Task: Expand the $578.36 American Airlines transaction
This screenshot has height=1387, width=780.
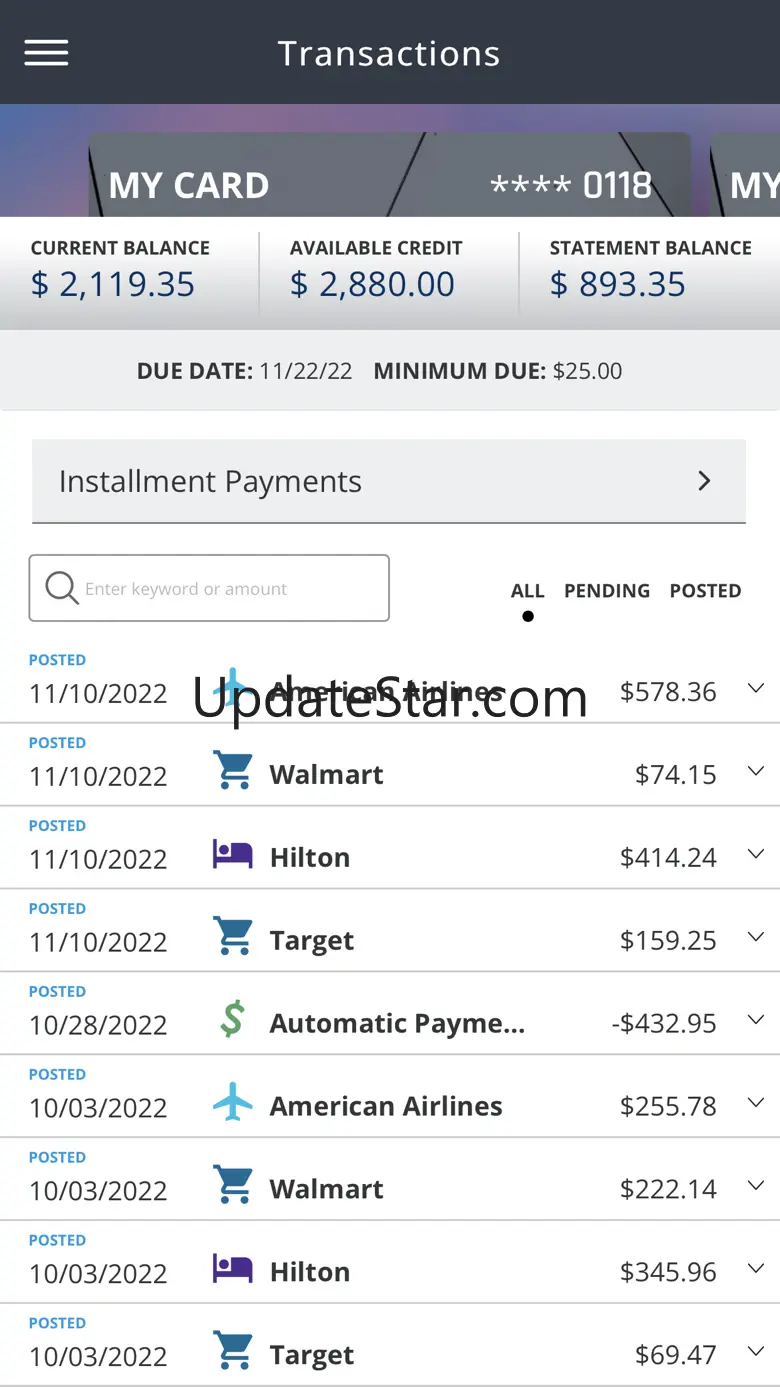Action: pyautogui.click(x=756, y=688)
